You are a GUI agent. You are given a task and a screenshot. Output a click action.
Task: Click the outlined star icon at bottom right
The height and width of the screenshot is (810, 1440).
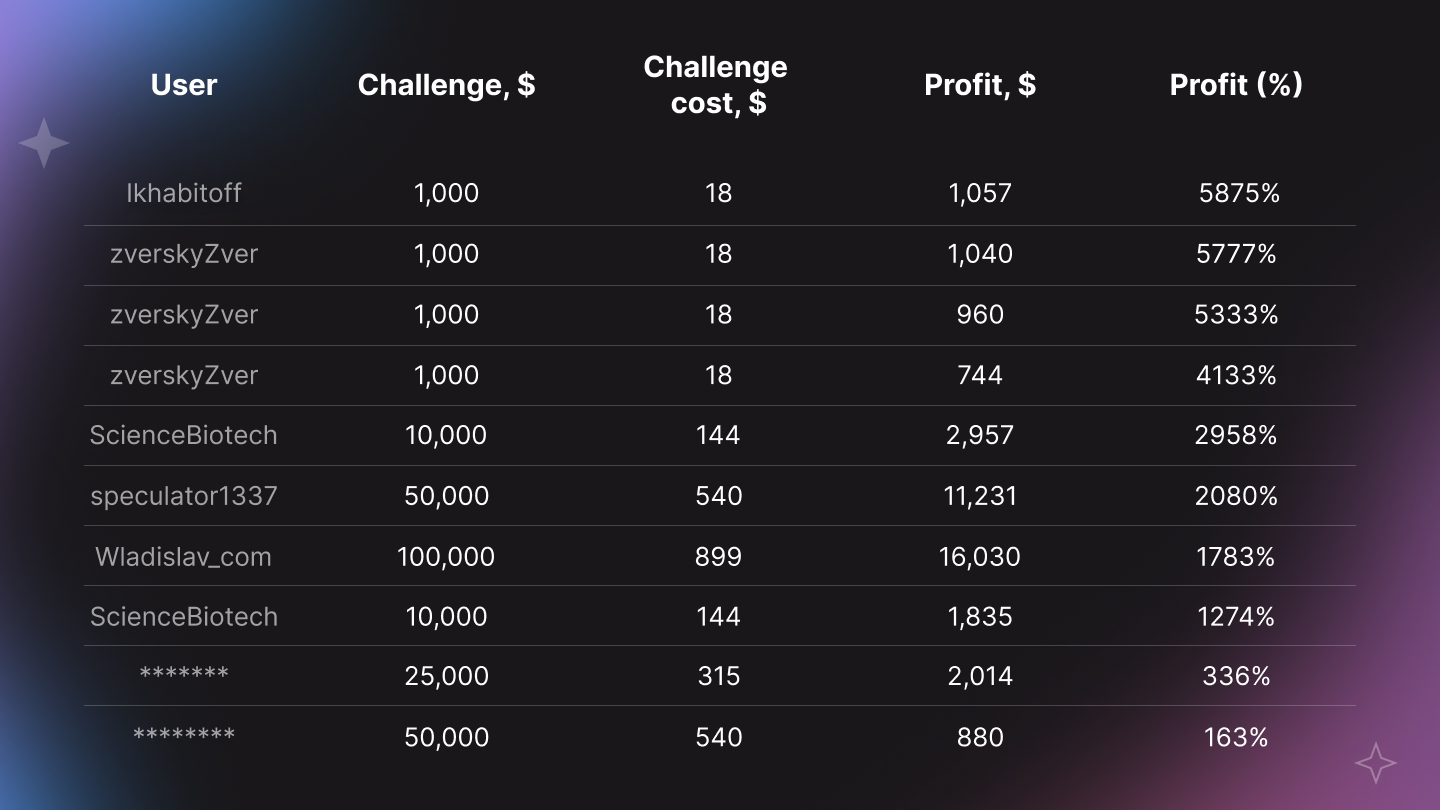1376,763
